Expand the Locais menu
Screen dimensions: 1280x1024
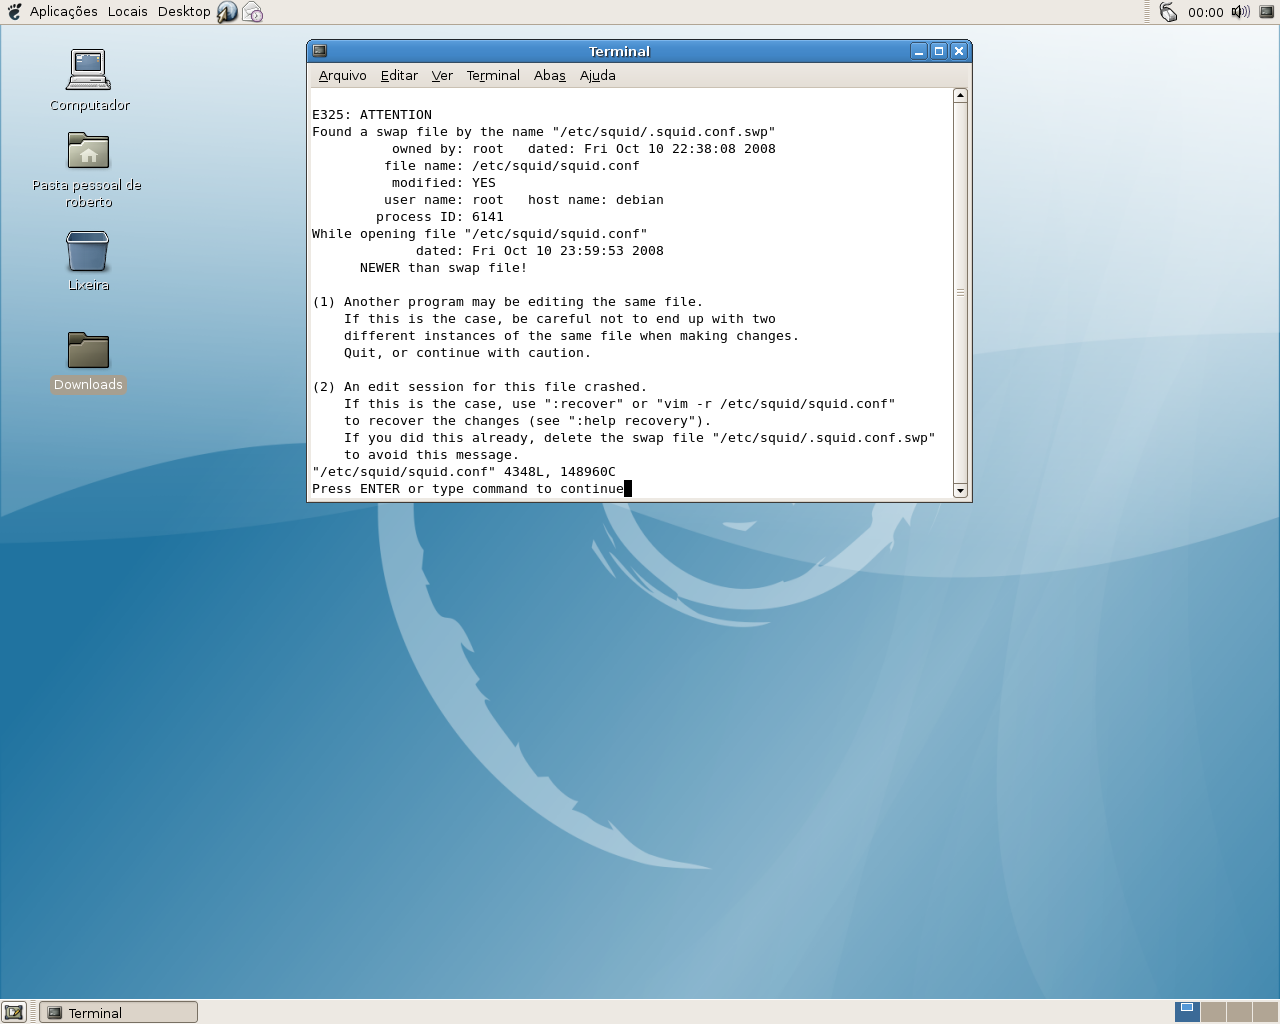point(127,12)
